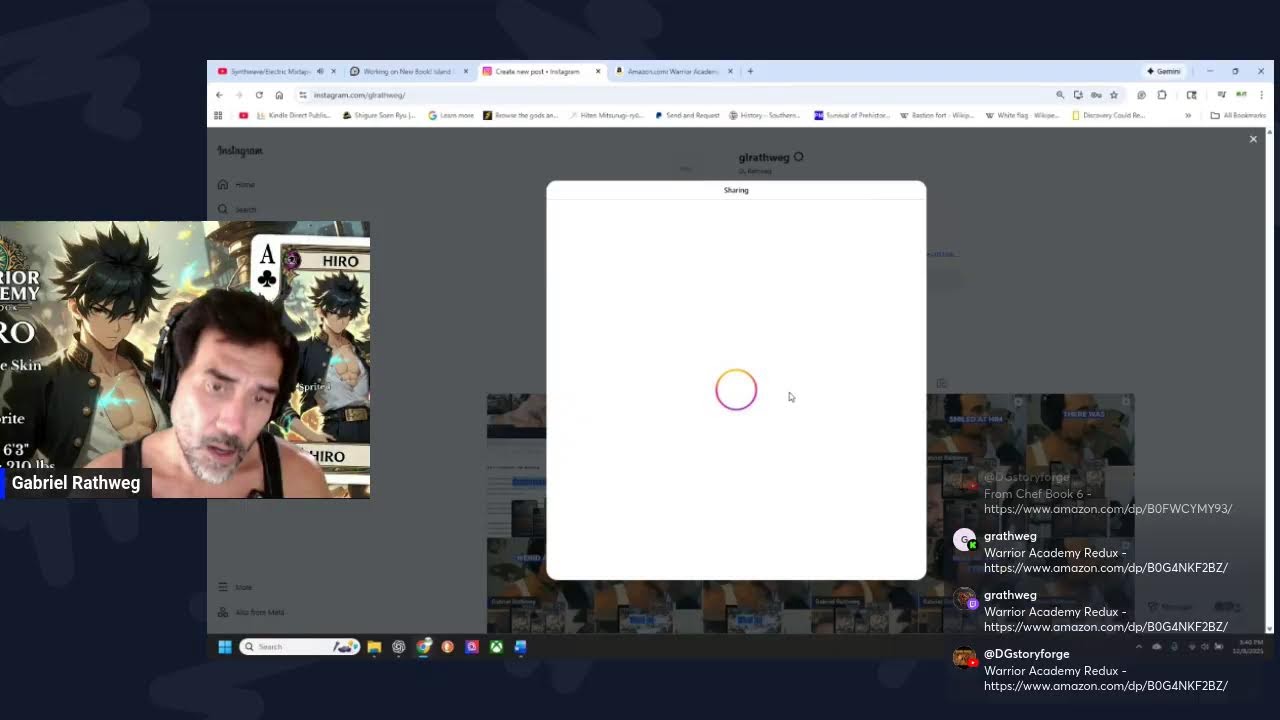Switch to the Synthwave/Electric Mixtape YouTube tab

pos(270,71)
